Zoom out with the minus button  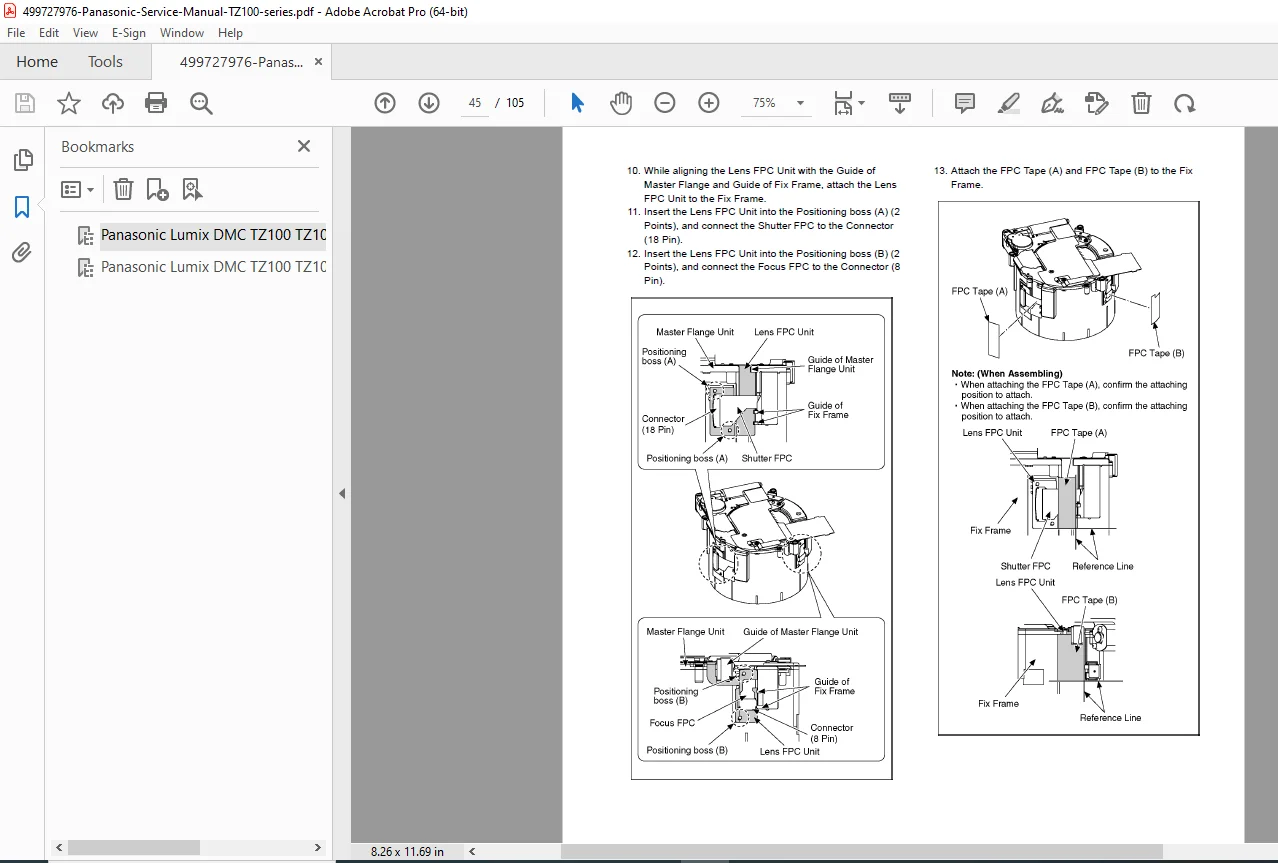click(665, 103)
